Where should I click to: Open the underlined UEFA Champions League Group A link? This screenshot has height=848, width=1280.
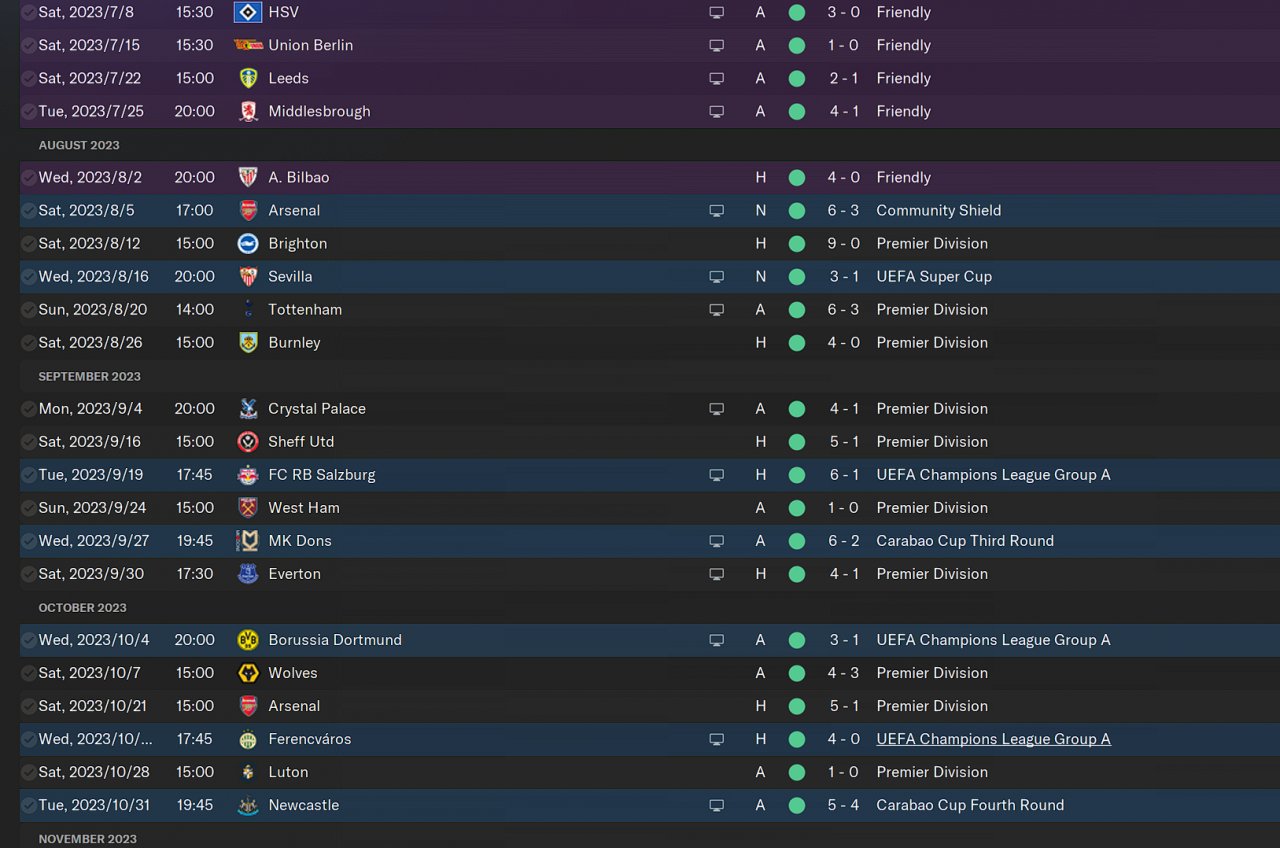tap(993, 739)
